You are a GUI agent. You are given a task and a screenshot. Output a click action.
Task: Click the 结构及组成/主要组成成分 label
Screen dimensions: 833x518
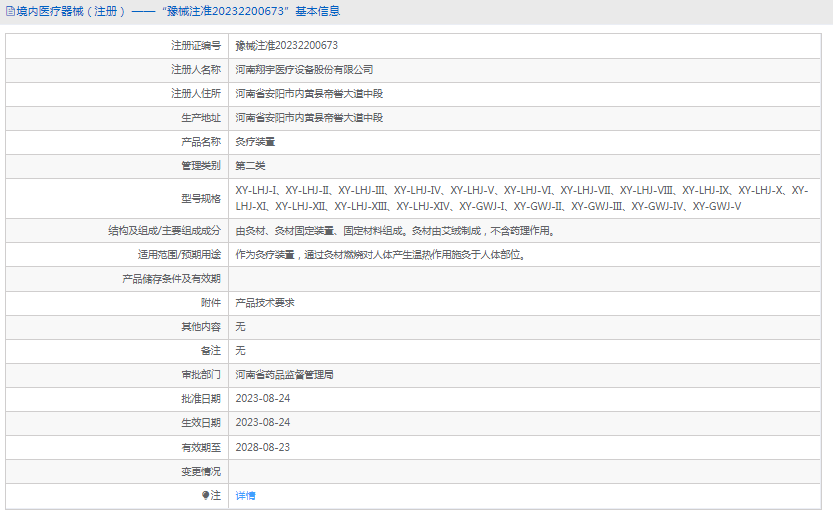(164, 231)
